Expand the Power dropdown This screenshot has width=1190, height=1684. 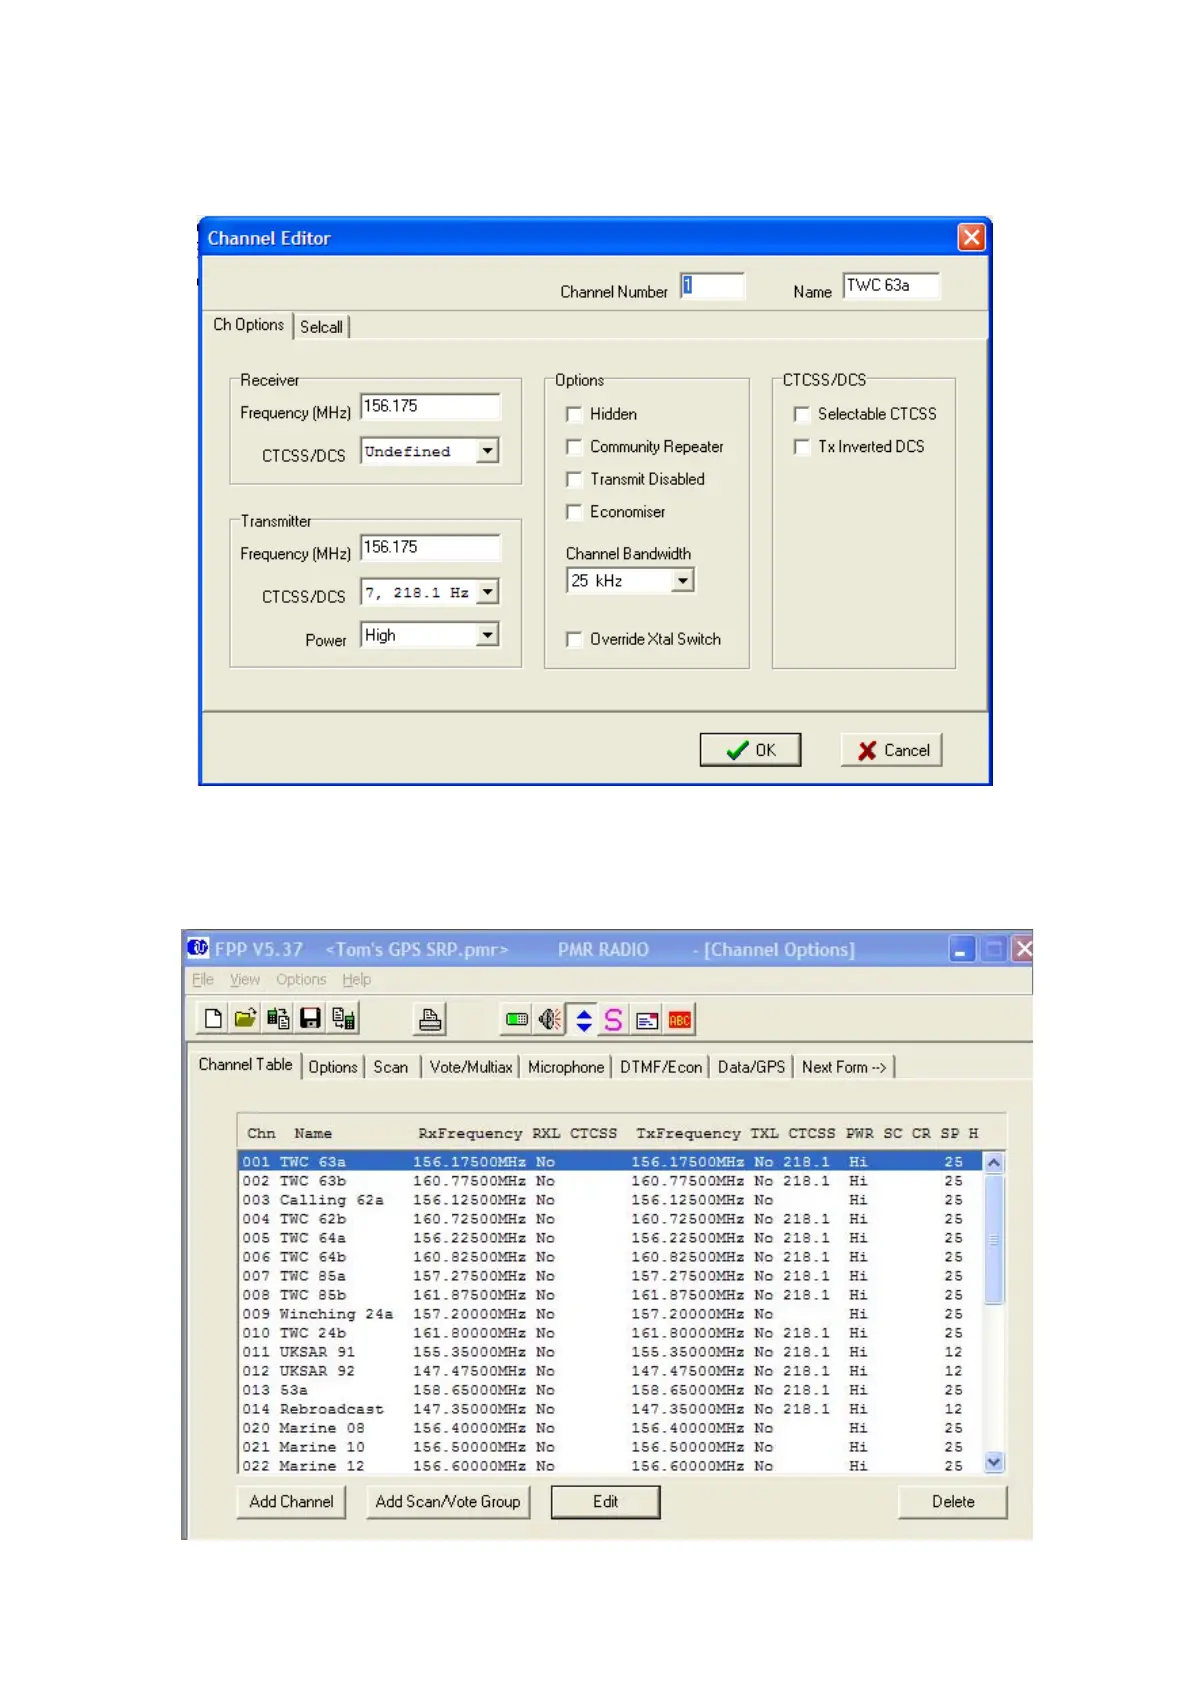pyautogui.click(x=487, y=635)
